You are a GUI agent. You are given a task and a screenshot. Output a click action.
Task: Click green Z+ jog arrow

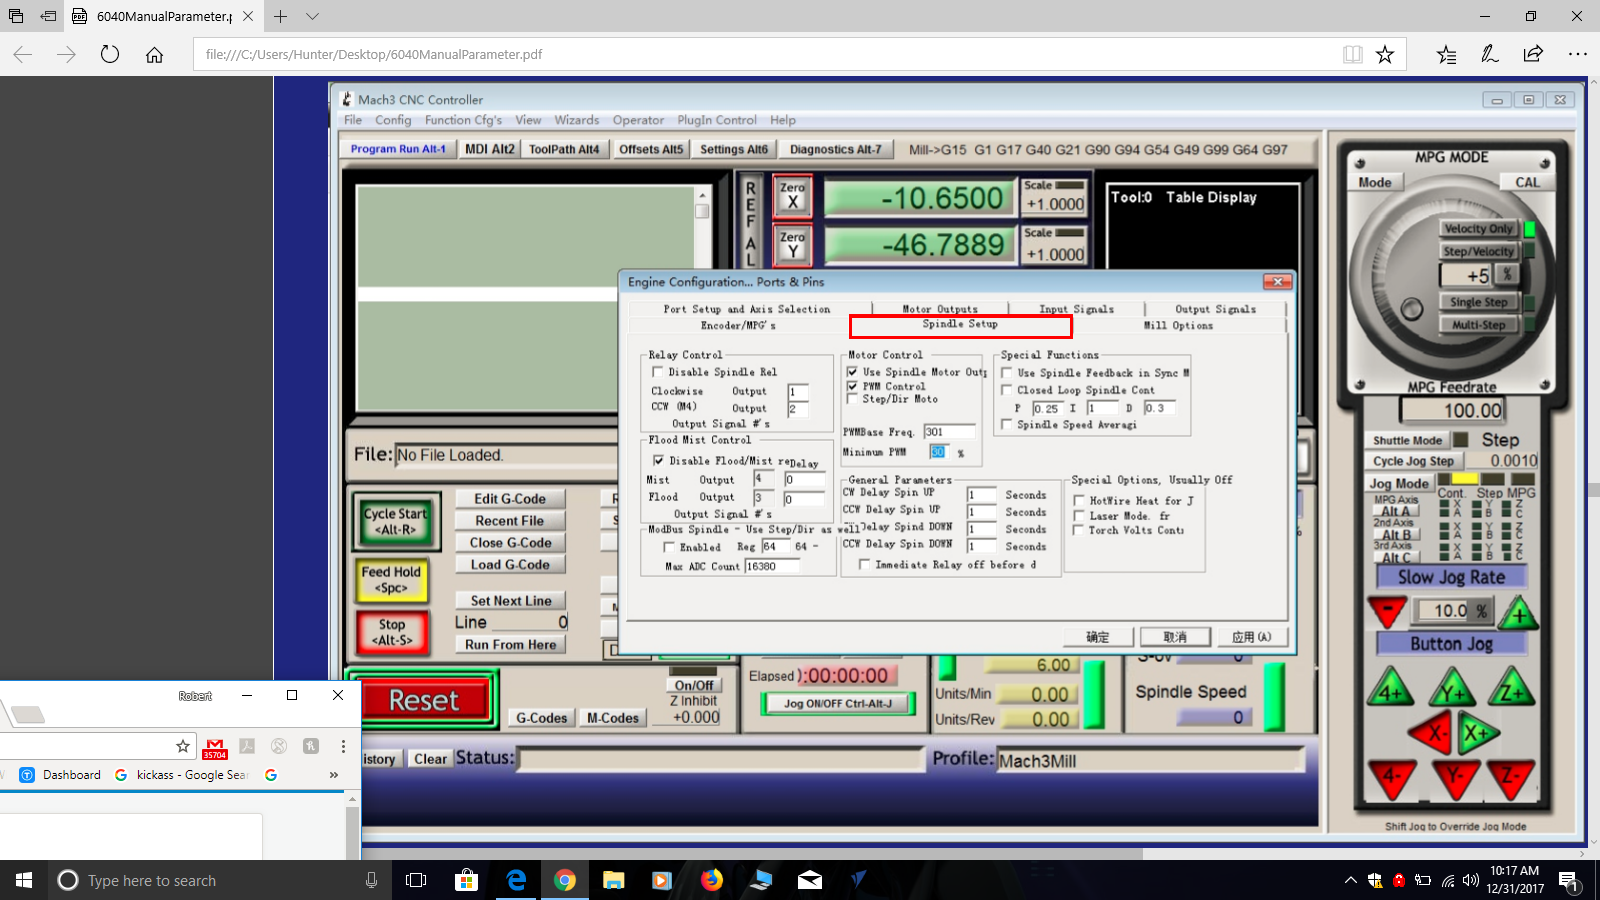point(1511,690)
